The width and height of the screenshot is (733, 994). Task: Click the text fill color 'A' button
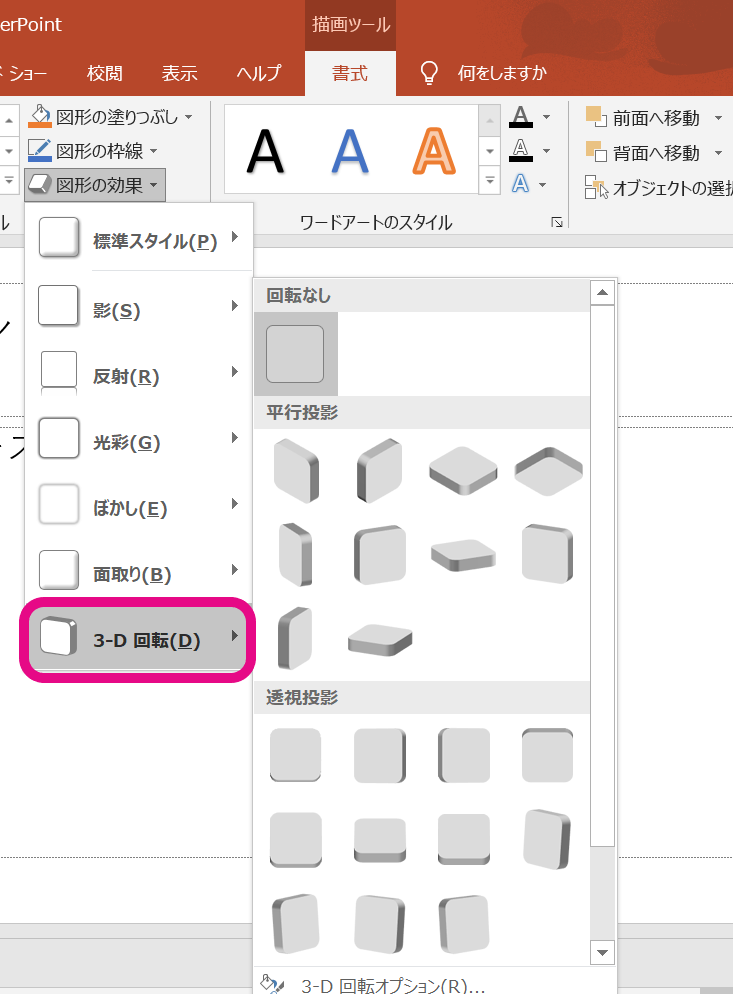520,117
